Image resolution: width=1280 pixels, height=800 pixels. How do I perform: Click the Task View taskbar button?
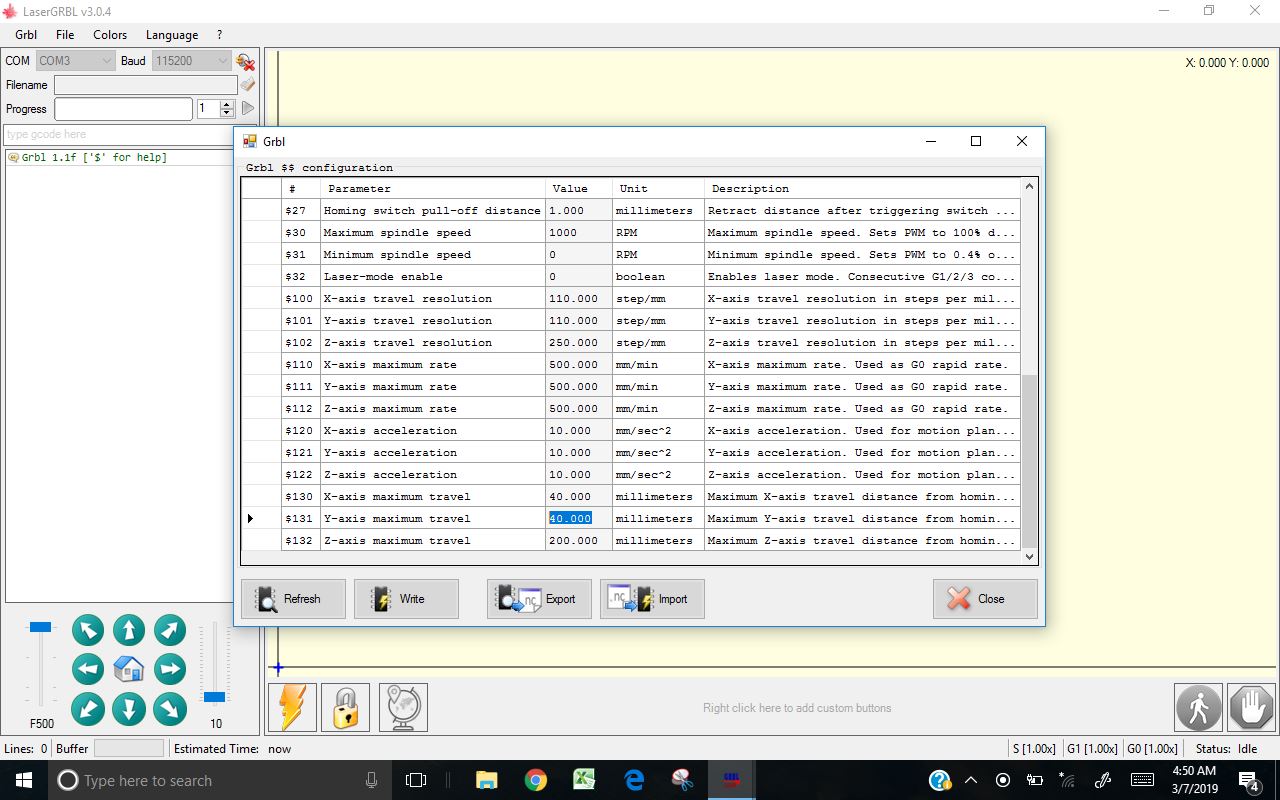pos(416,780)
